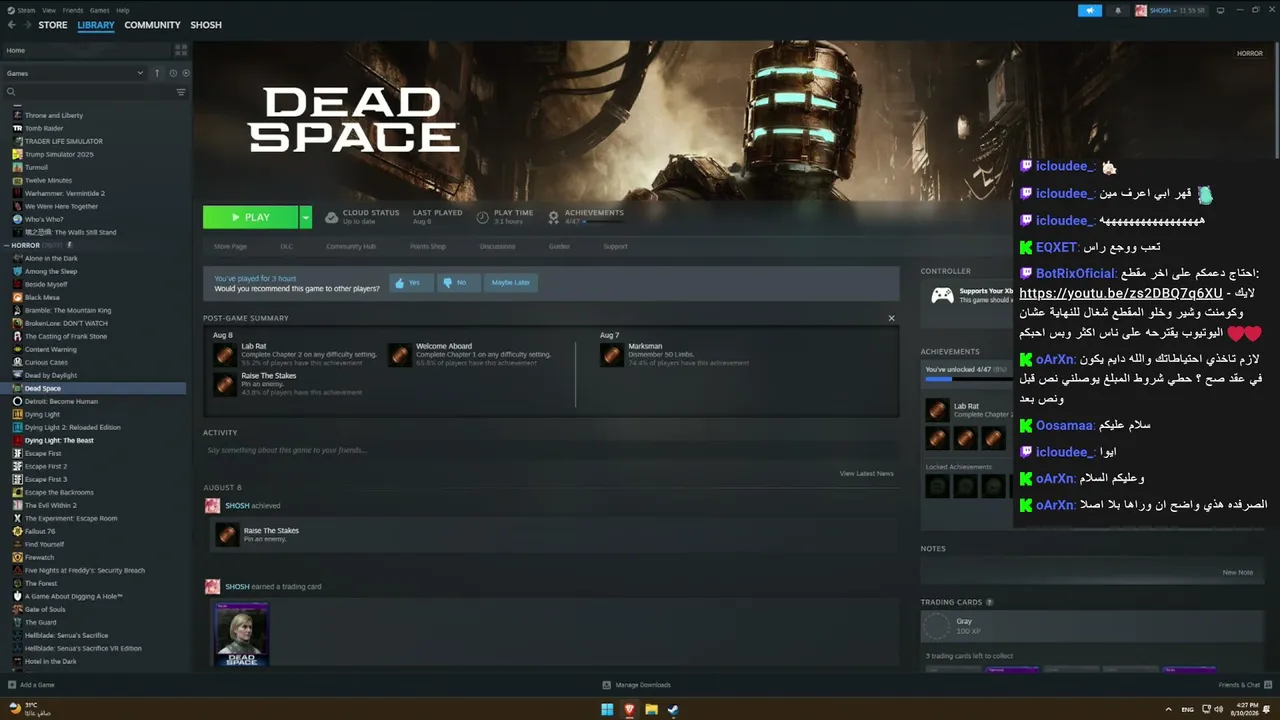
Task: Click the thumbs-down No recommend button
Action: click(458, 283)
